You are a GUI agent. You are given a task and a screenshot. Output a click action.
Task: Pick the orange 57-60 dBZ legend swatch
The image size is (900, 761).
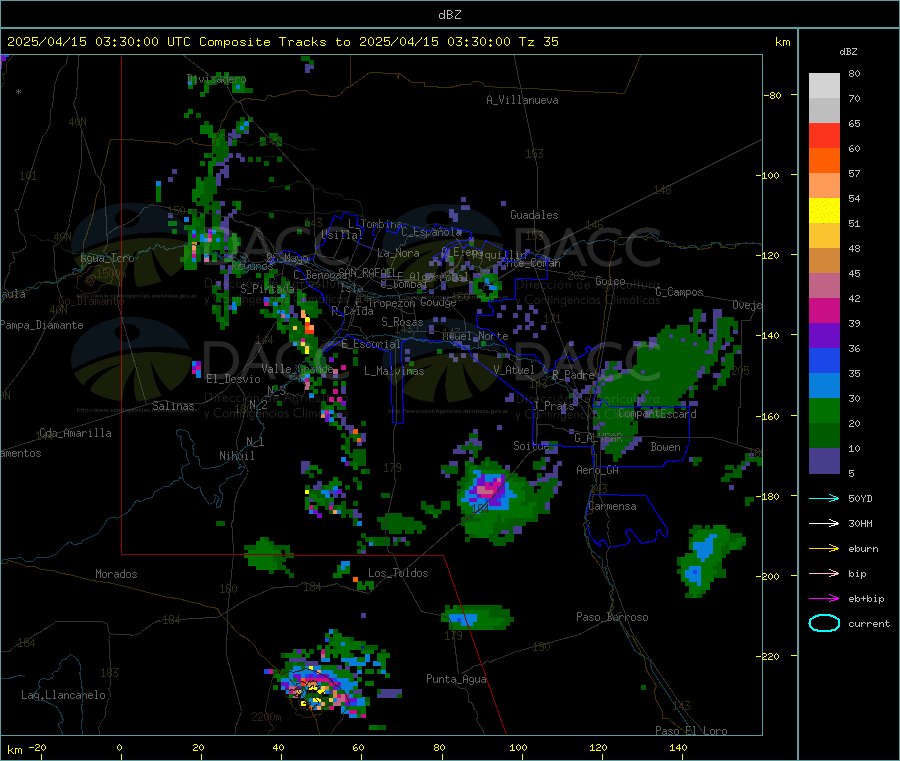(824, 161)
